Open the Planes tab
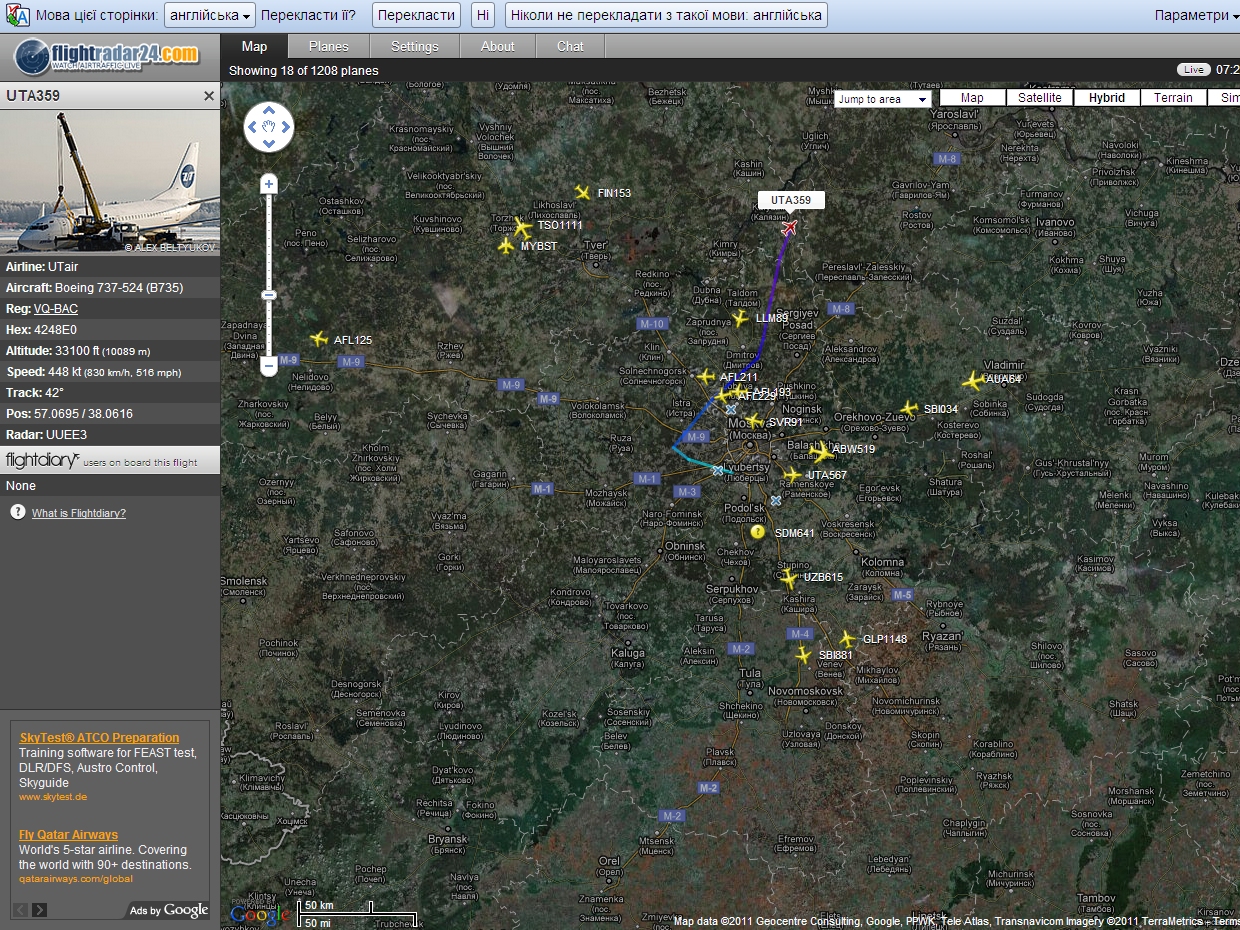This screenshot has width=1240, height=930. [x=328, y=46]
